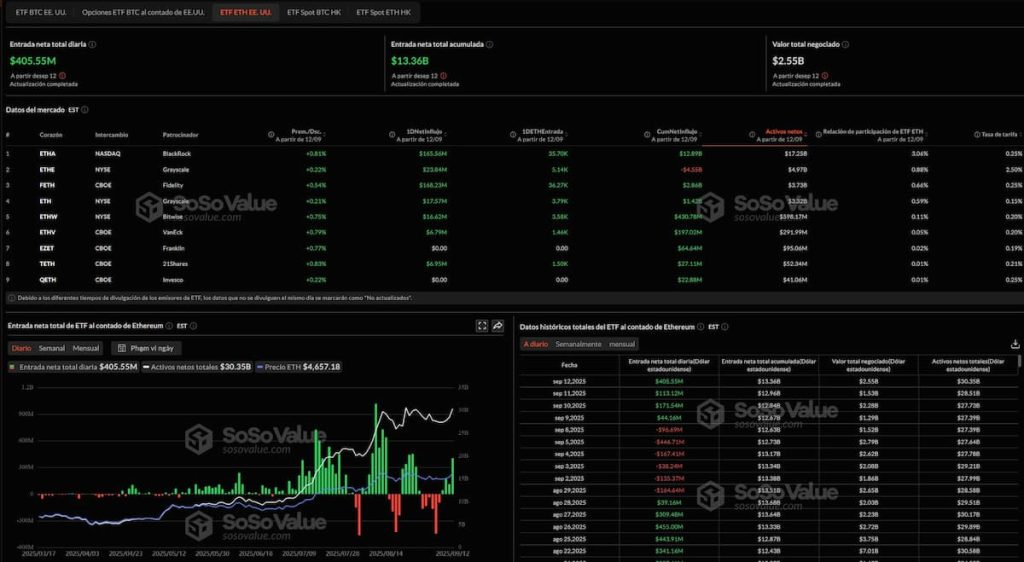This screenshot has width=1024, height=562.
Task: Select A diario in historical table
Action: 536,344
